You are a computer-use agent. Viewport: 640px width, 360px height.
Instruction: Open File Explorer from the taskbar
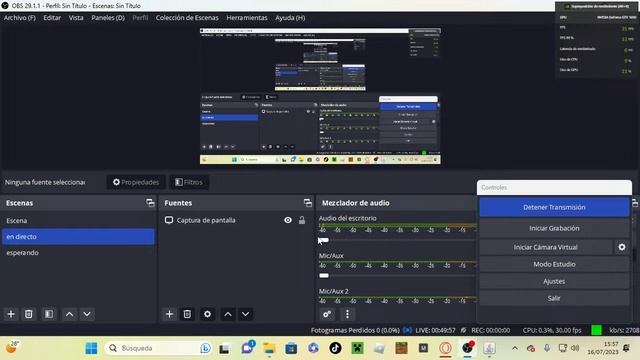[x=269, y=348]
